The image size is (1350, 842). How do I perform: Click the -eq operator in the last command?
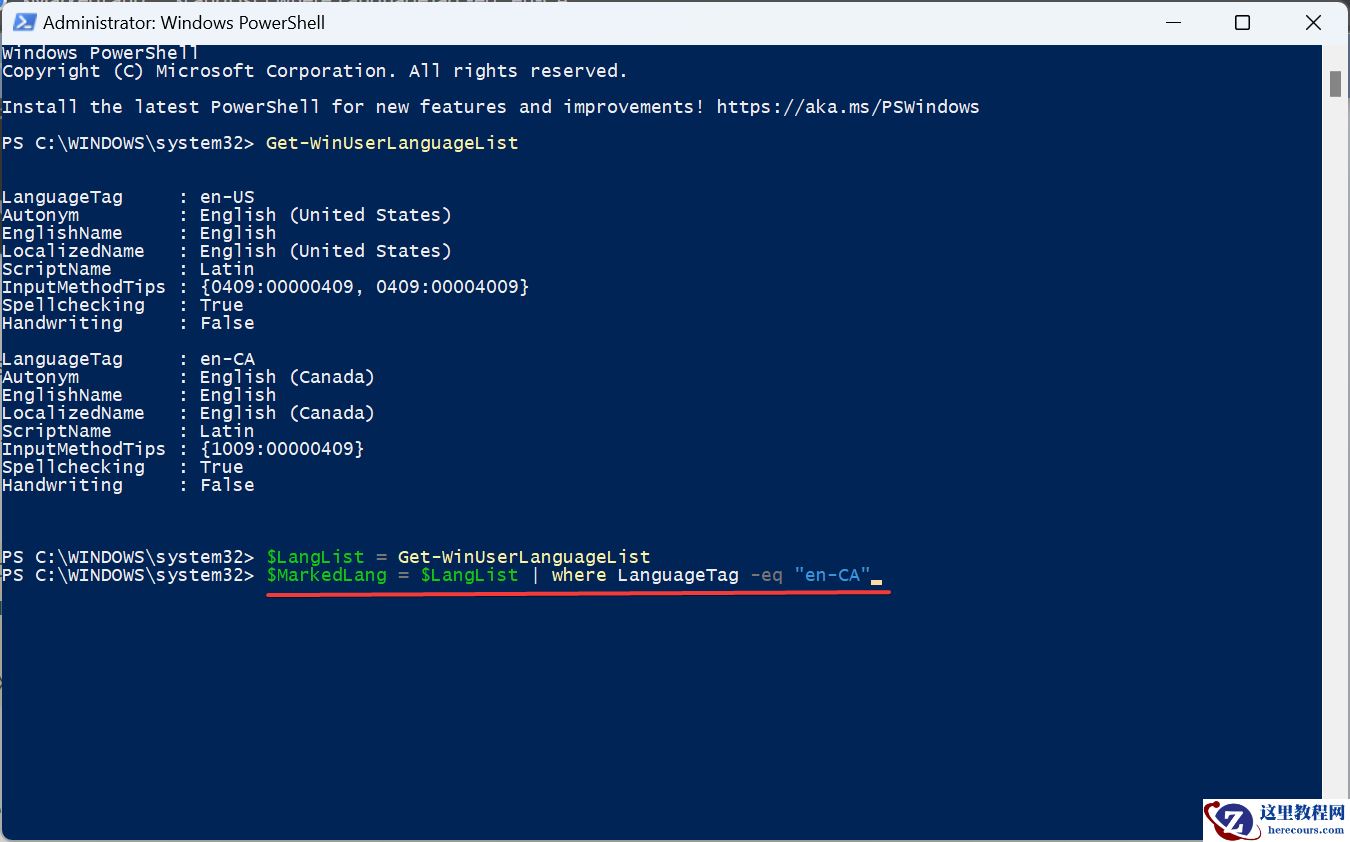(766, 575)
